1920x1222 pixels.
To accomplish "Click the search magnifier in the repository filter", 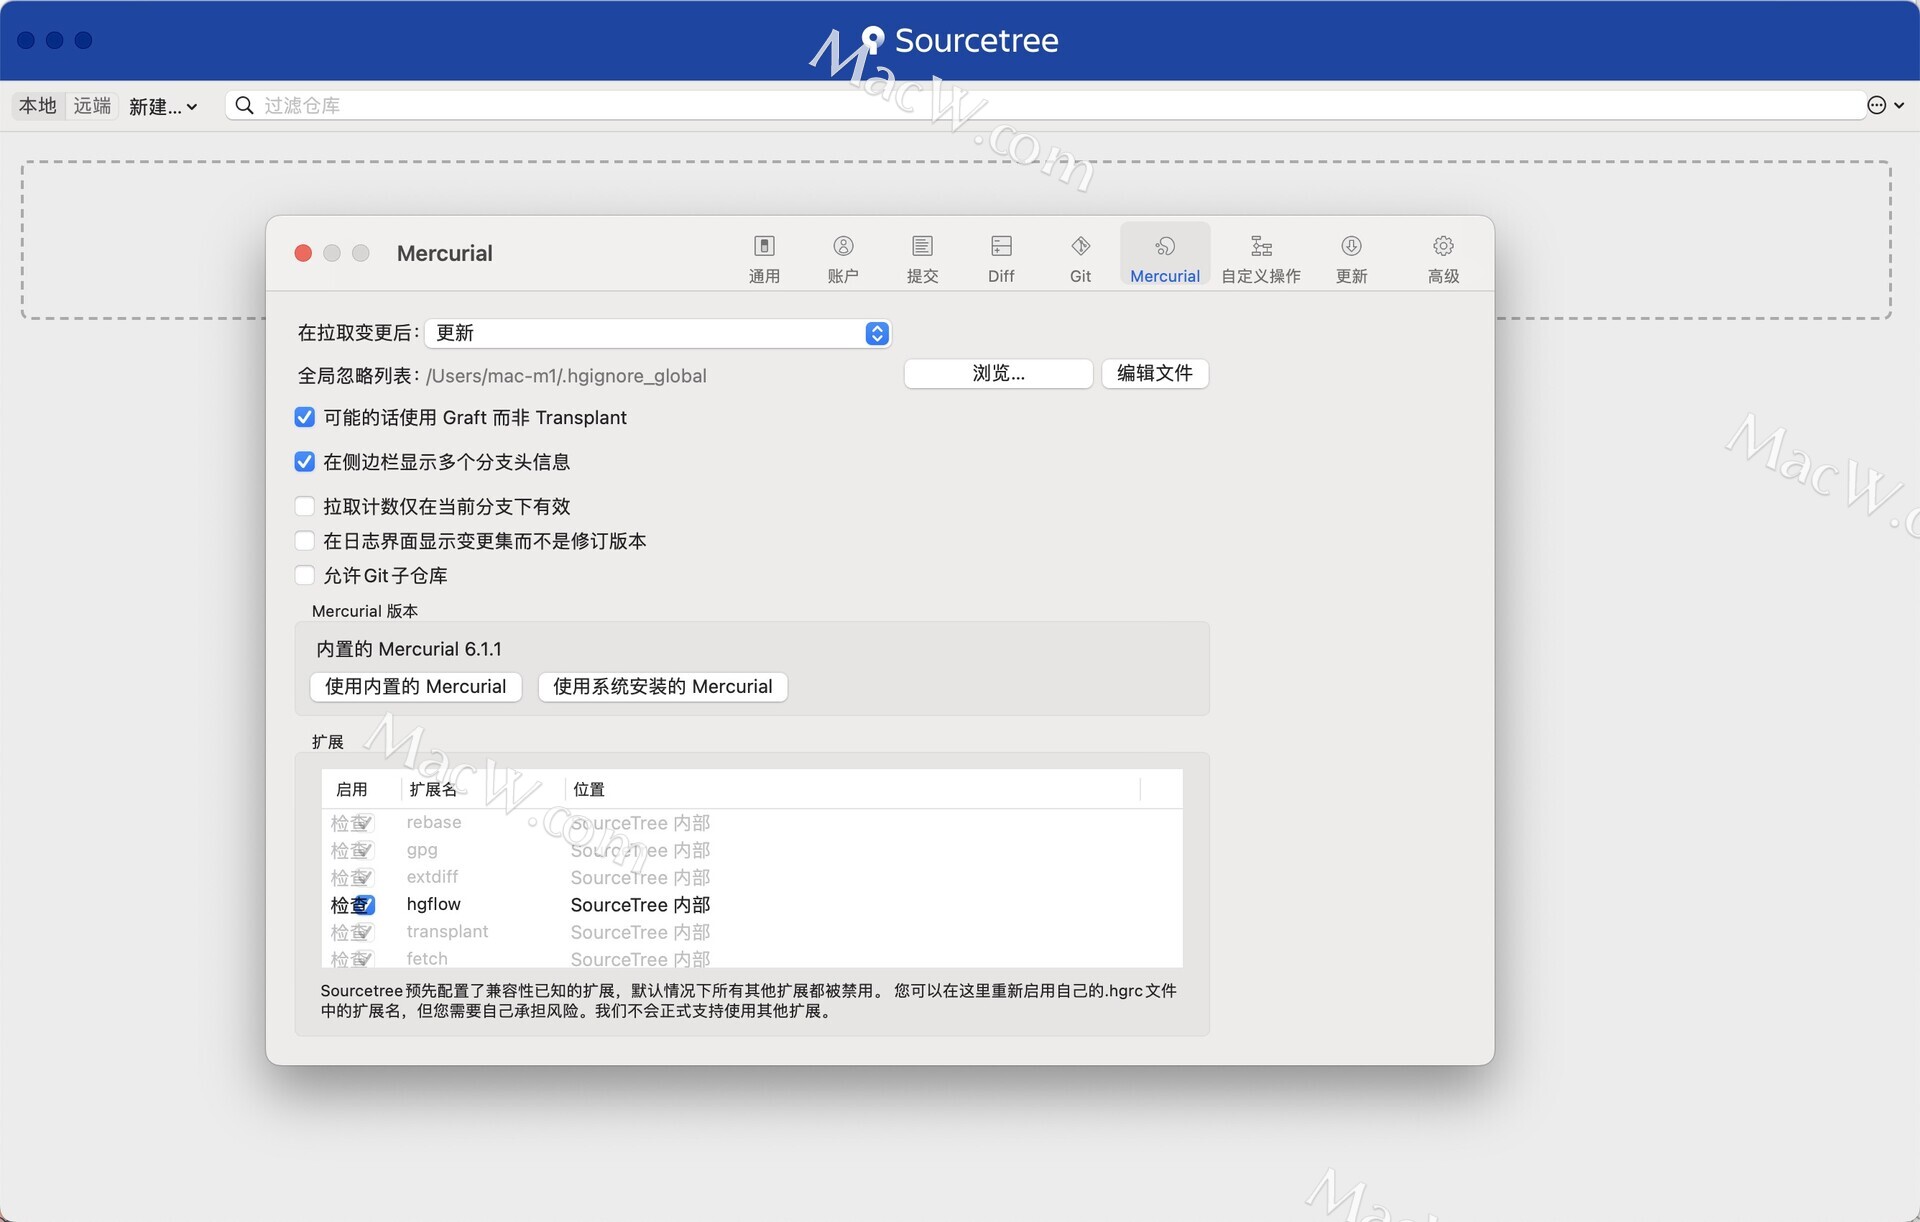I will (244, 105).
